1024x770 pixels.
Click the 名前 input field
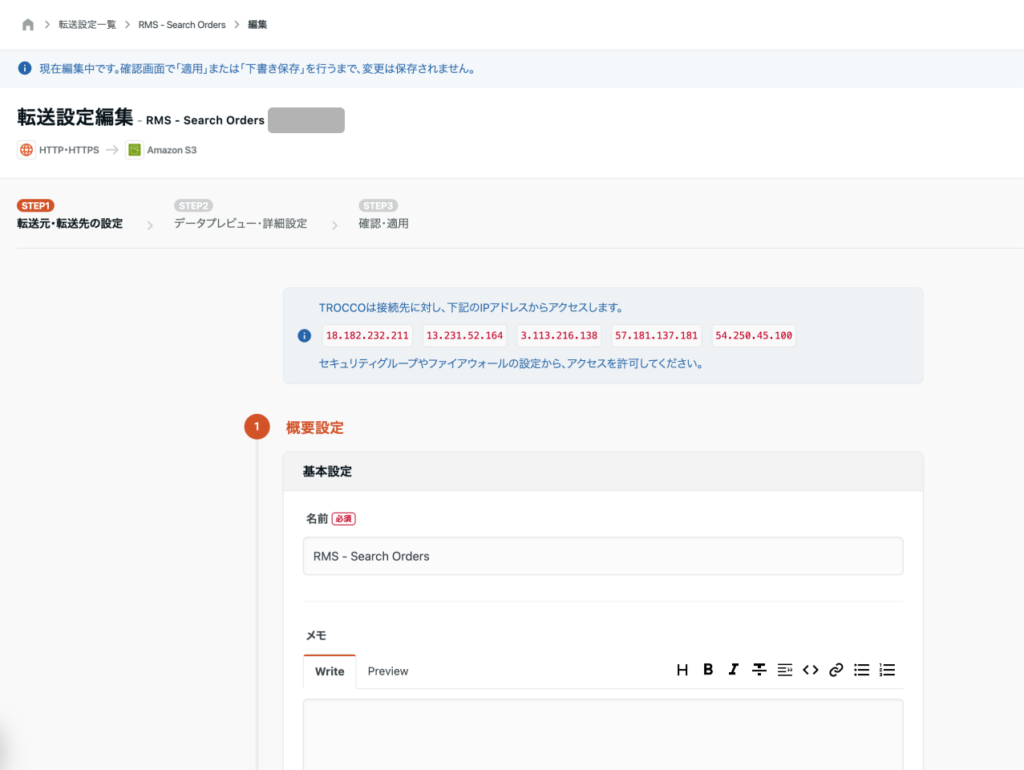pos(602,556)
